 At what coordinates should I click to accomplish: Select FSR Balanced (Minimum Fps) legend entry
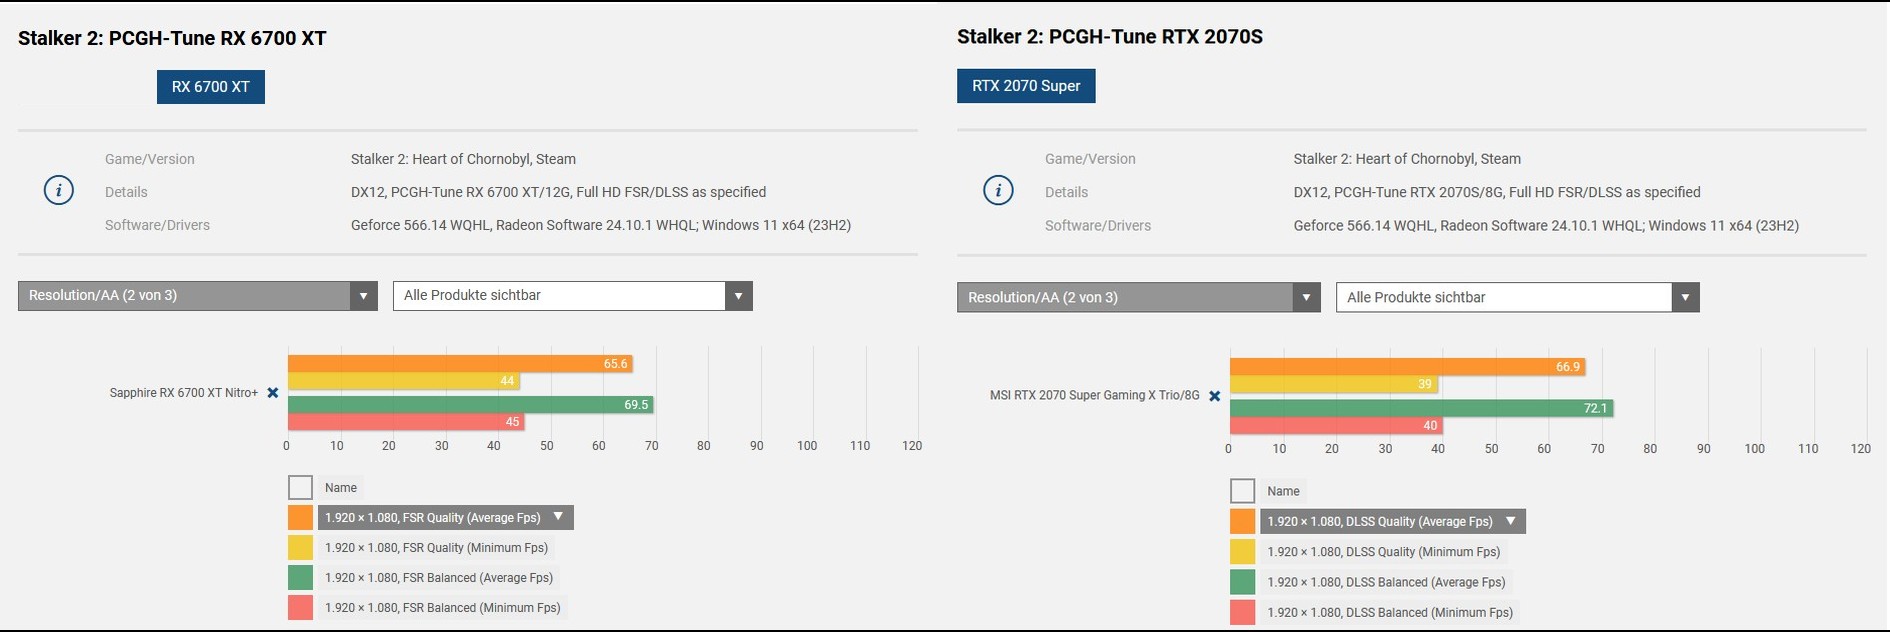[443, 608]
